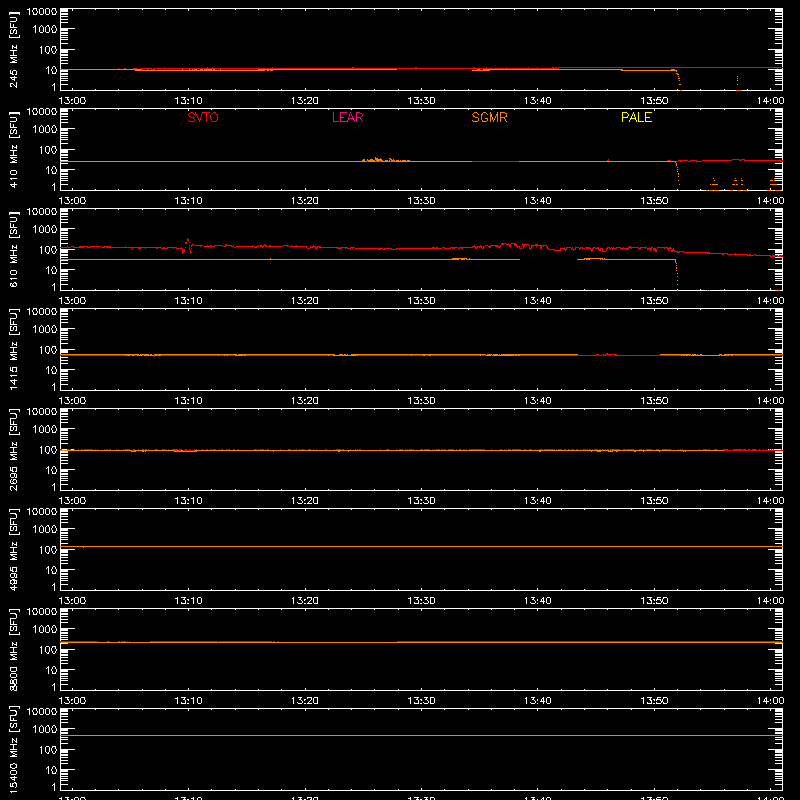Click the 610 MHz red burst near 13:10

coord(187,246)
